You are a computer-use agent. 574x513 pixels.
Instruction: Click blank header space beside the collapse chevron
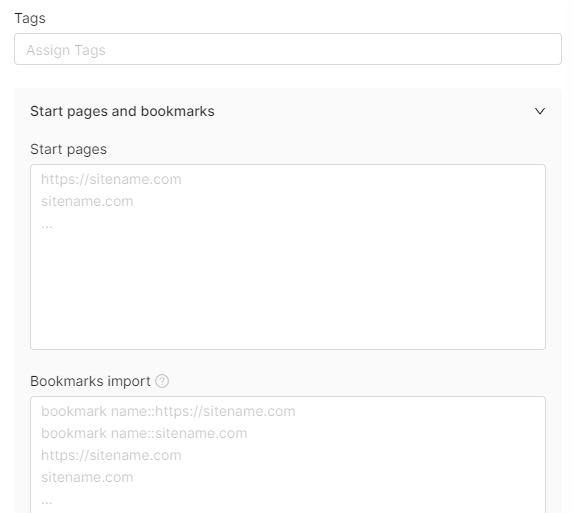[x=373, y=111]
